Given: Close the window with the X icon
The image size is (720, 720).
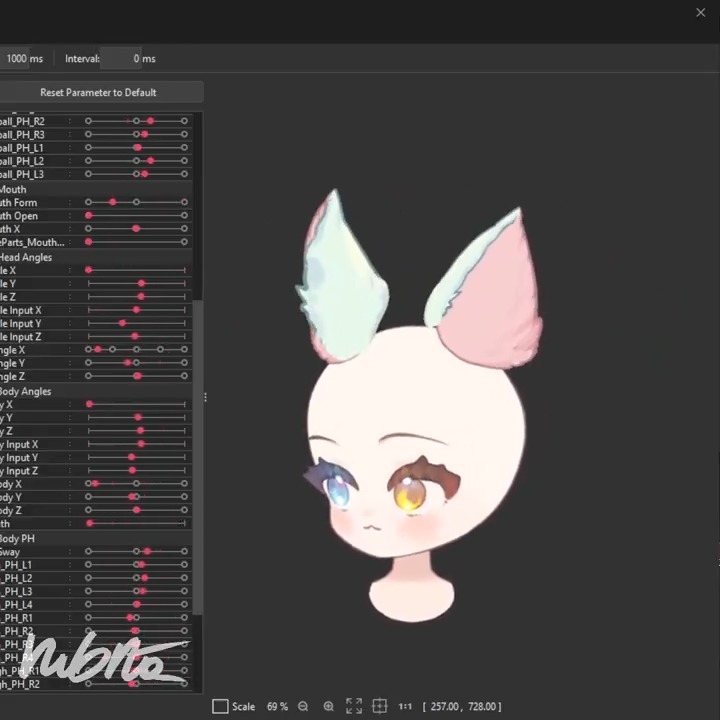Looking at the screenshot, I should pyautogui.click(x=700, y=12).
